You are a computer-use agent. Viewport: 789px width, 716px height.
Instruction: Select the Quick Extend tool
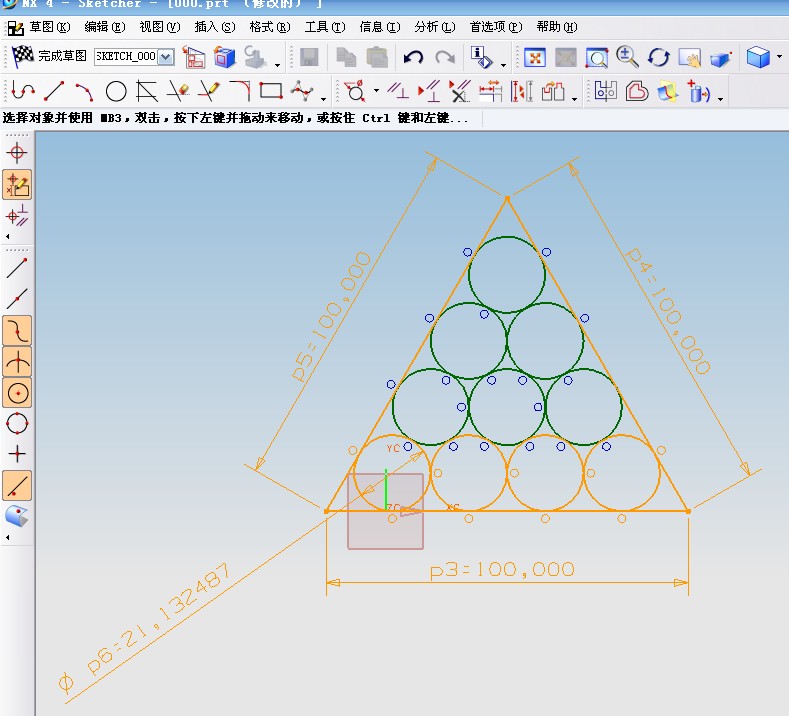click(x=209, y=91)
